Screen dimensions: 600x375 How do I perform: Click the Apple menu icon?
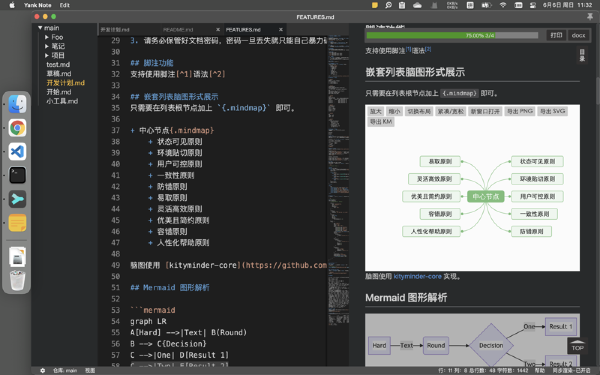[x=12, y=5]
